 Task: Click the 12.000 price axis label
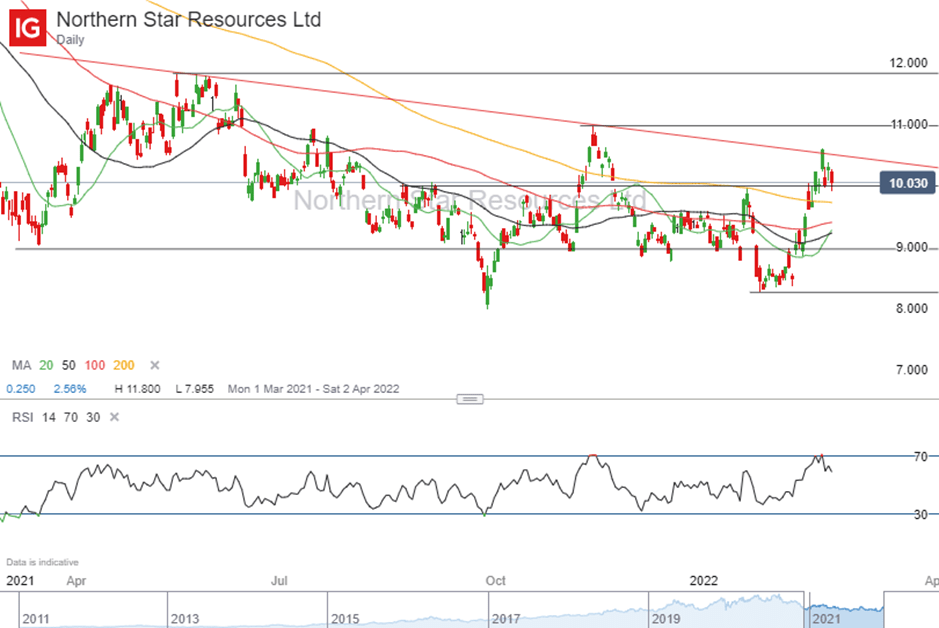click(x=908, y=63)
